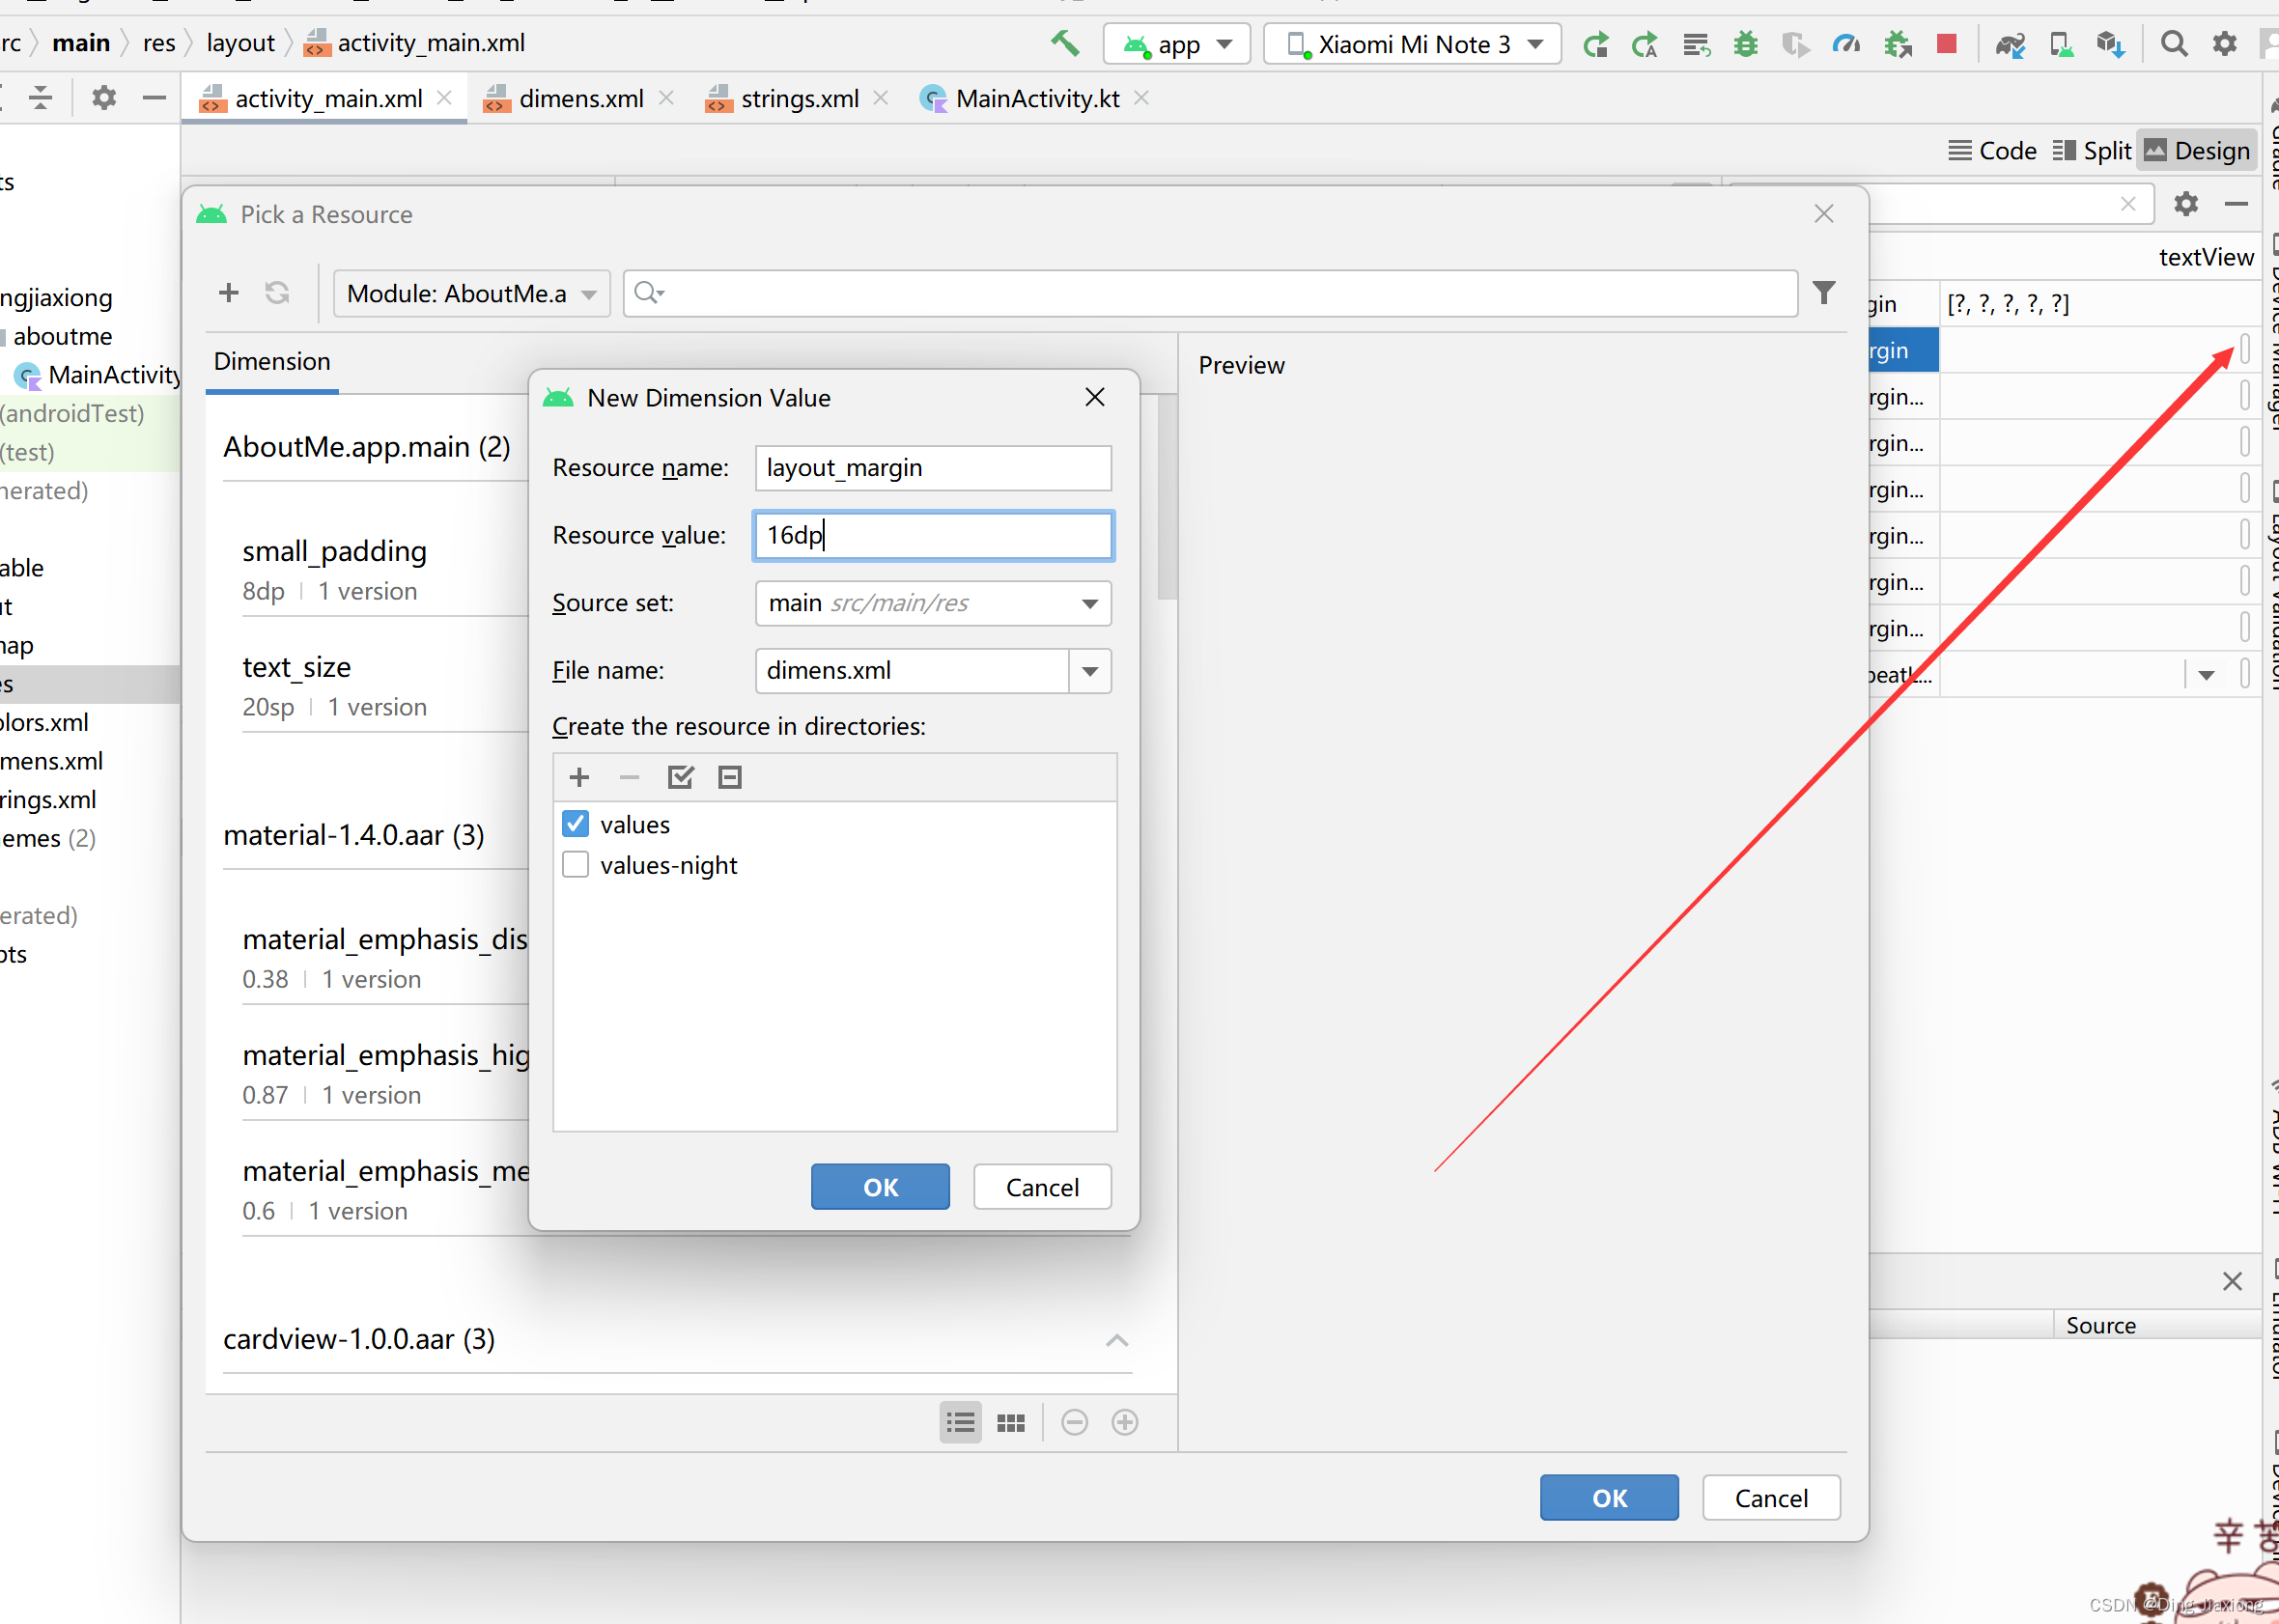This screenshot has width=2279, height=1624.
Task: Click select-all icon in directories toolbar
Action: click(680, 777)
